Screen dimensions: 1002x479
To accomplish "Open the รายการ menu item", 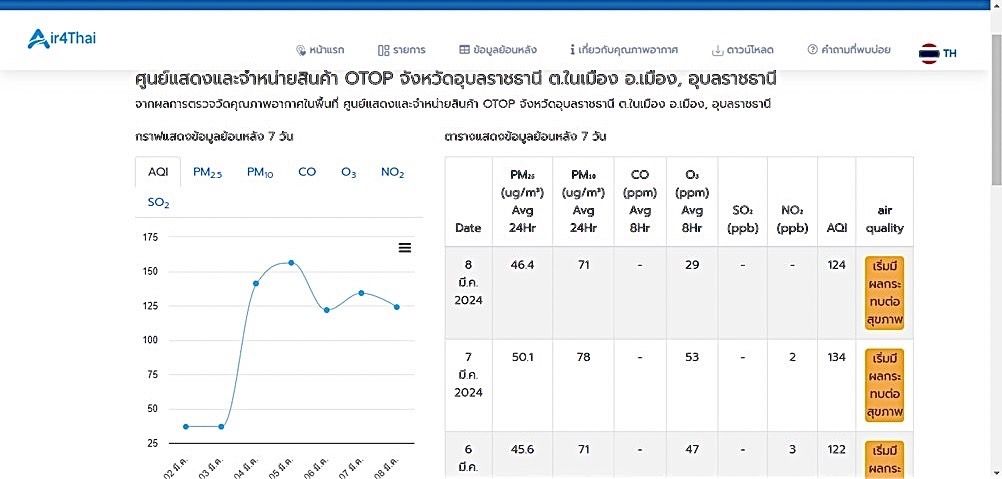I will pos(401,50).
